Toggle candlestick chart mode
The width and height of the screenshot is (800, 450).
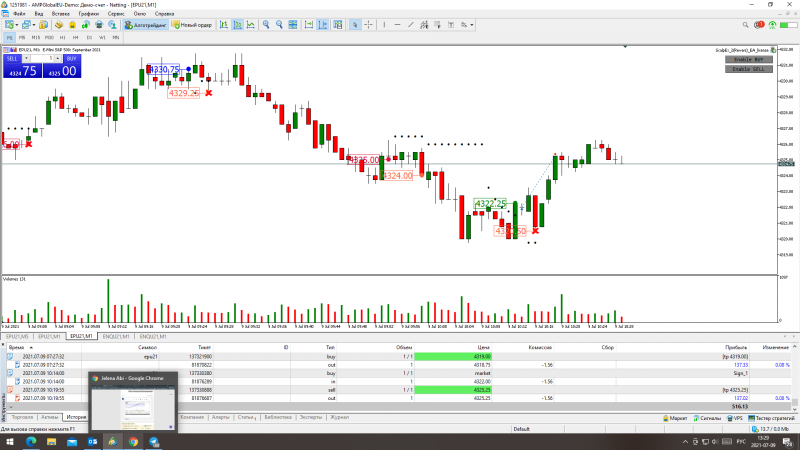(237, 24)
